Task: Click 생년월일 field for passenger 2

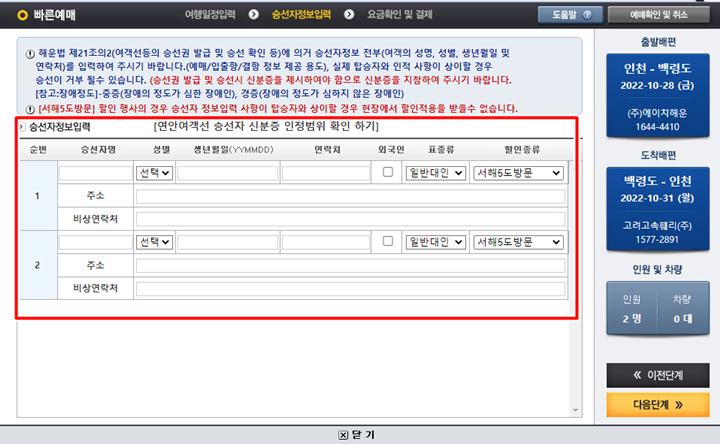Action: click(228, 242)
